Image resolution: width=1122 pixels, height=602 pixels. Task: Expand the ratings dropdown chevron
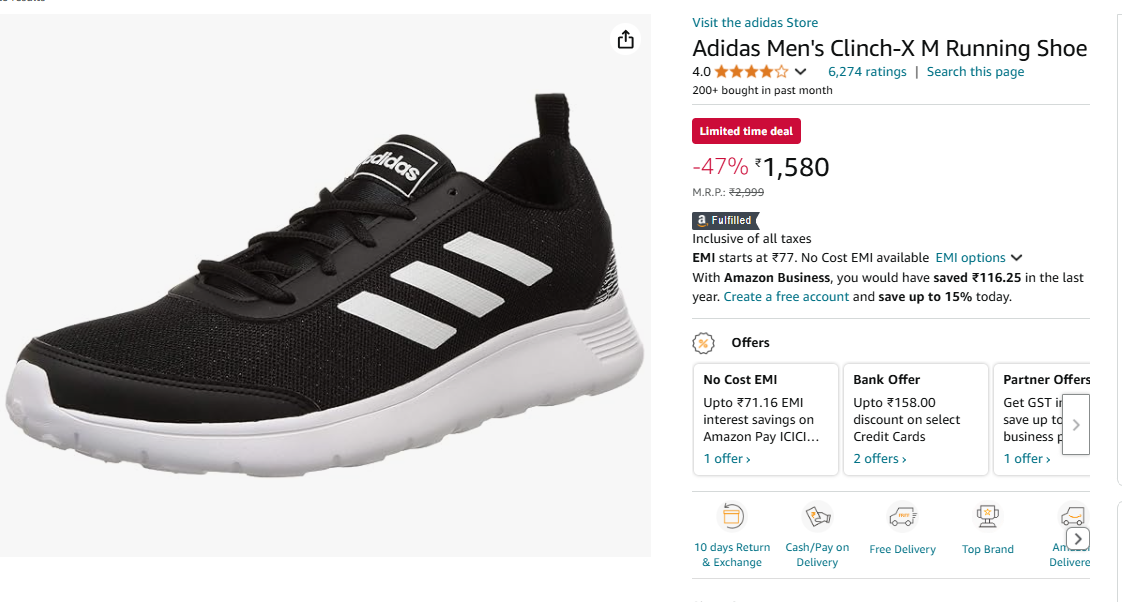coord(800,72)
